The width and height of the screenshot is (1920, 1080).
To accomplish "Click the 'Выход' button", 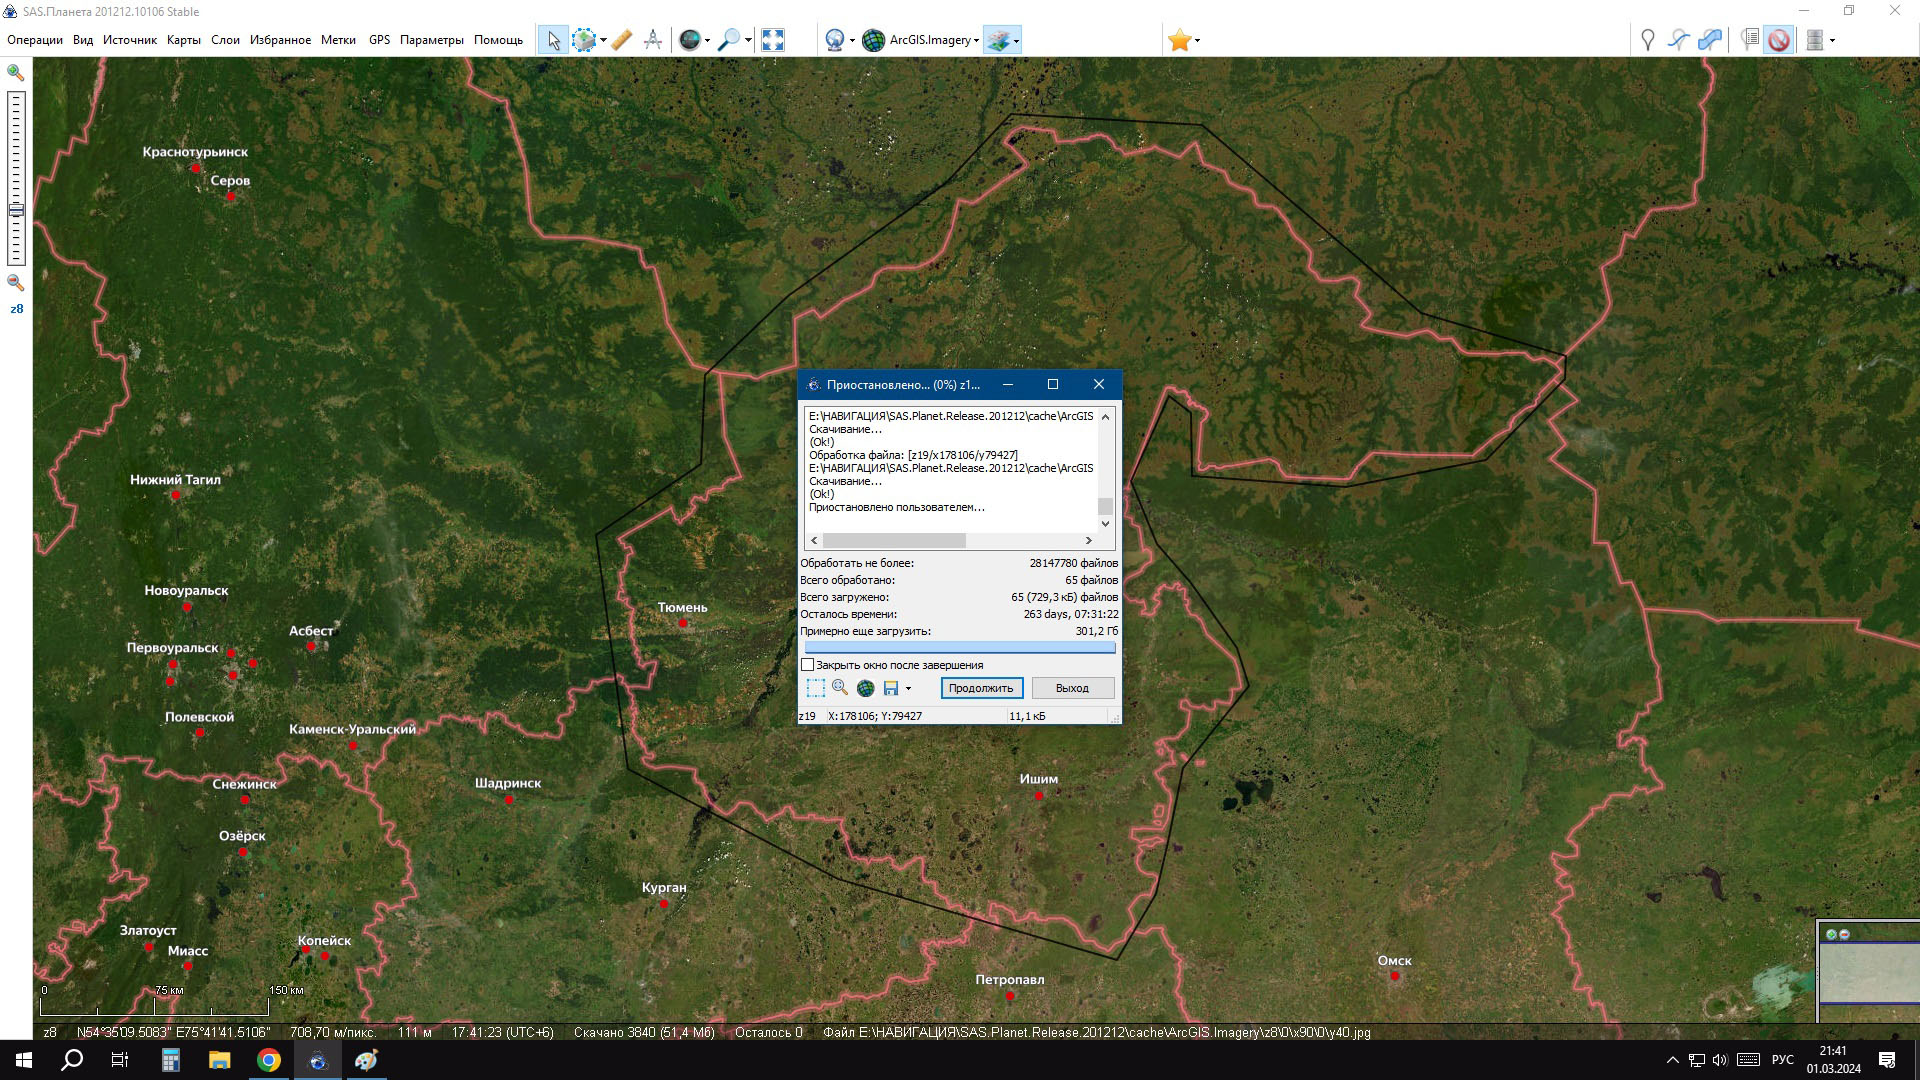I will coord(1072,688).
